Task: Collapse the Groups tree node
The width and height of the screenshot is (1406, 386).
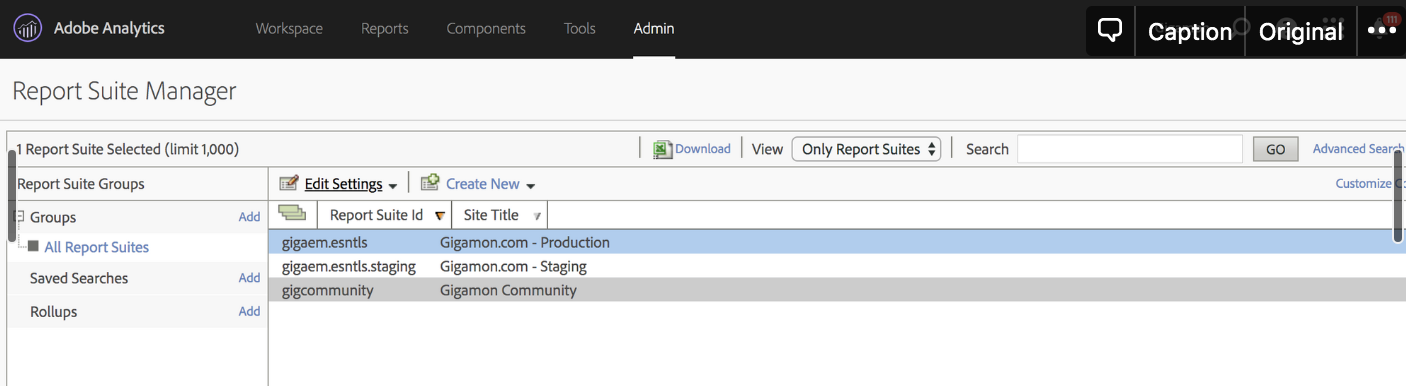Action: click(19, 217)
